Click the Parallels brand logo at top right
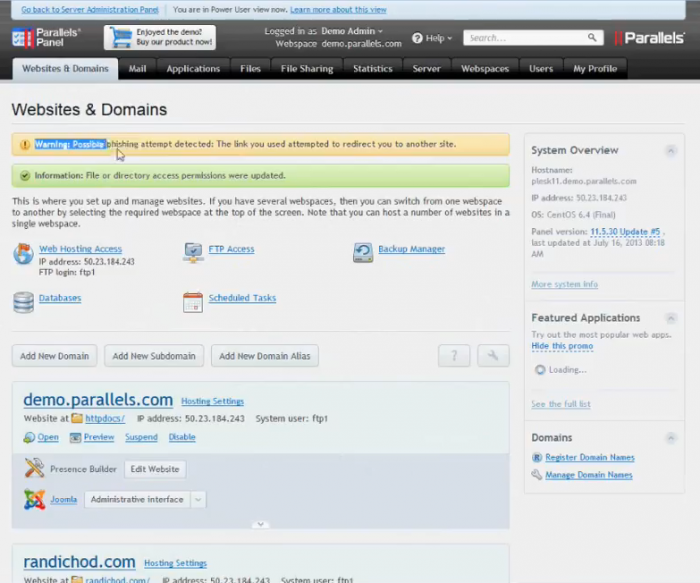 click(x=649, y=38)
